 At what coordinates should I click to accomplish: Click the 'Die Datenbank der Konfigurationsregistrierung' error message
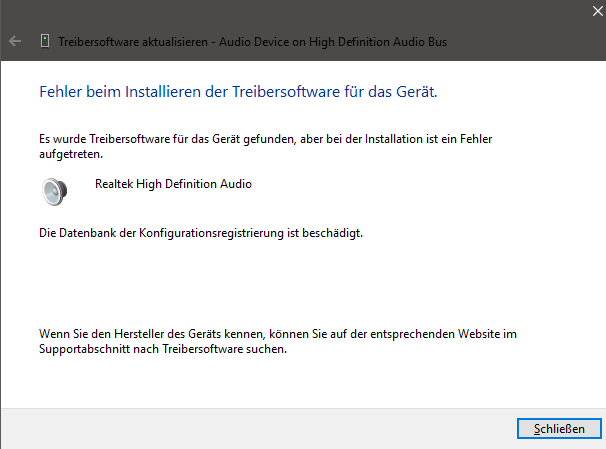[x=201, y=233]
